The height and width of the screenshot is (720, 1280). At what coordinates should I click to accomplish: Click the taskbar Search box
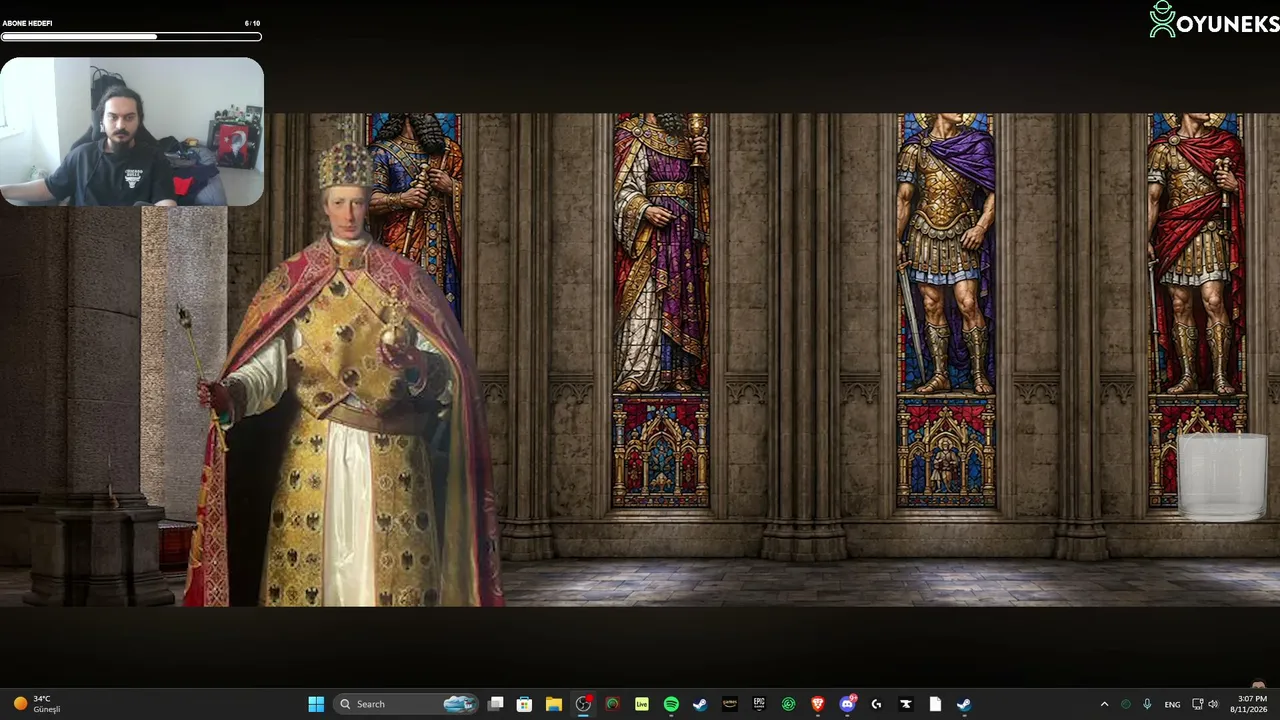coord(405,704)
